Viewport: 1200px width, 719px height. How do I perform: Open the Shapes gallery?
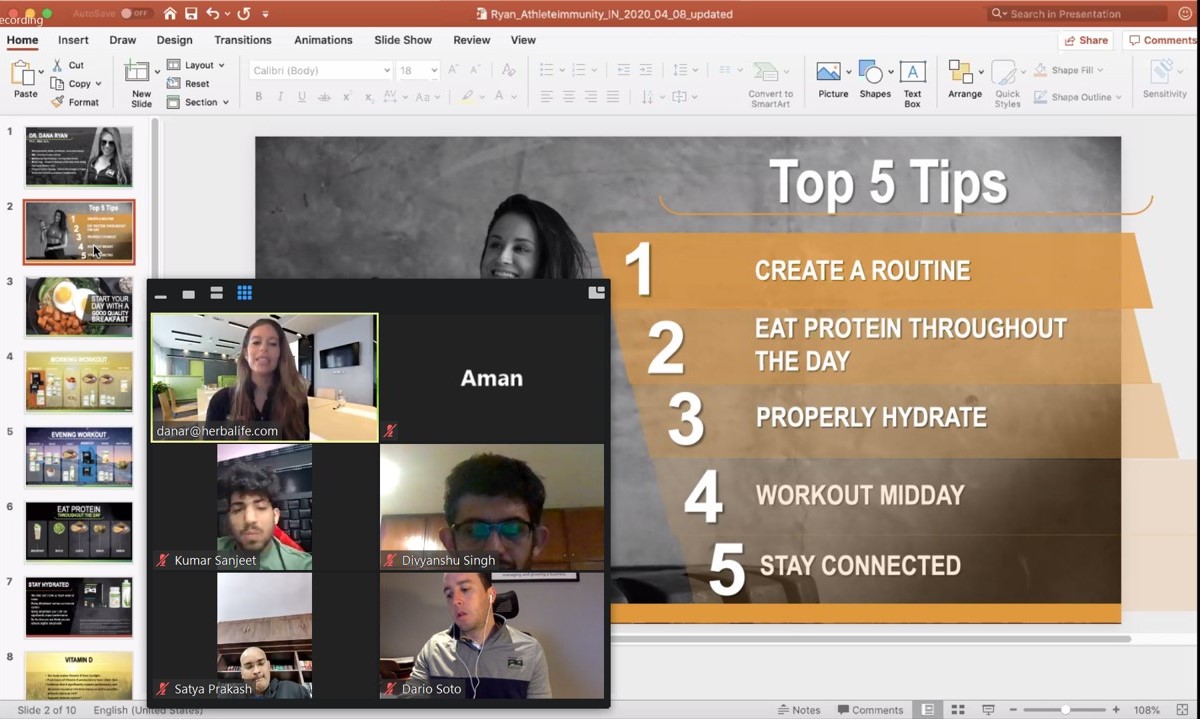pyautogui.click(x=874, y=80)
